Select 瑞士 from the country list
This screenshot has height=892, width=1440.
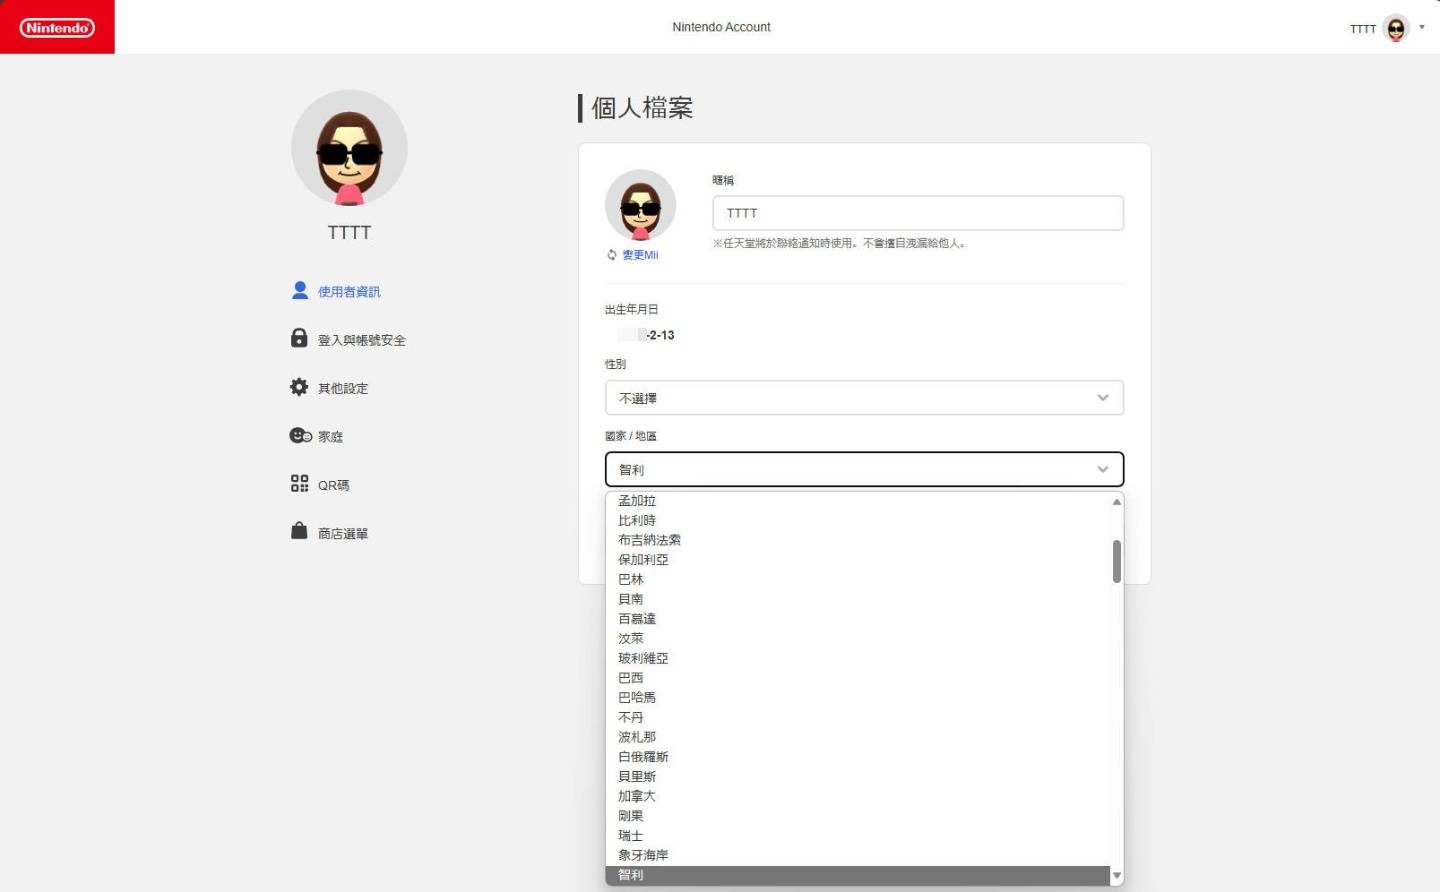click(858, 836)
